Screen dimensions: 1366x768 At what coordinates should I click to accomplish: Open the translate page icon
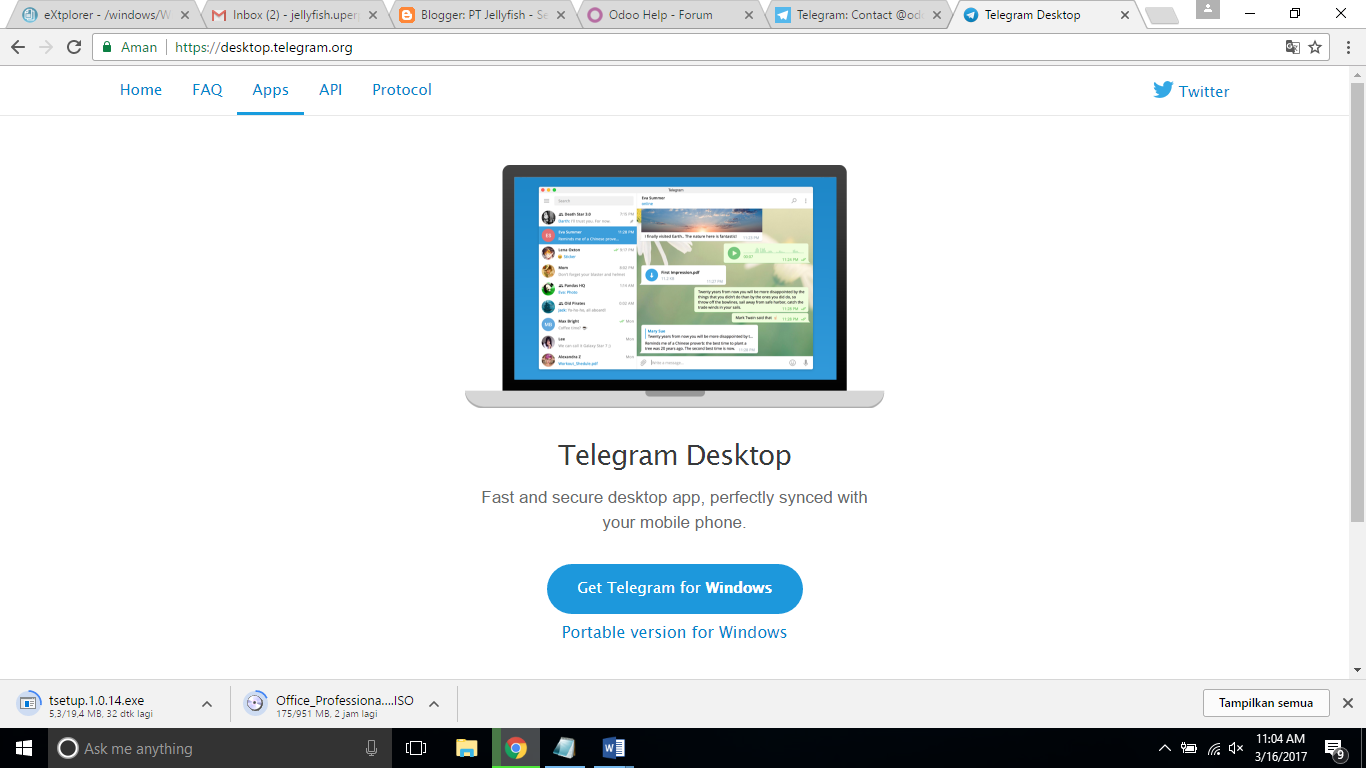coord(1293,47)
